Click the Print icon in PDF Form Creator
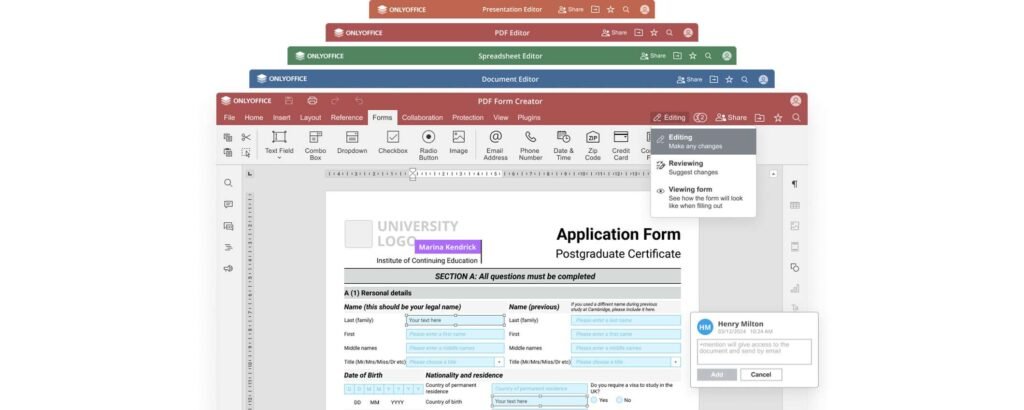1024x410 pixels. pos(312,101)
